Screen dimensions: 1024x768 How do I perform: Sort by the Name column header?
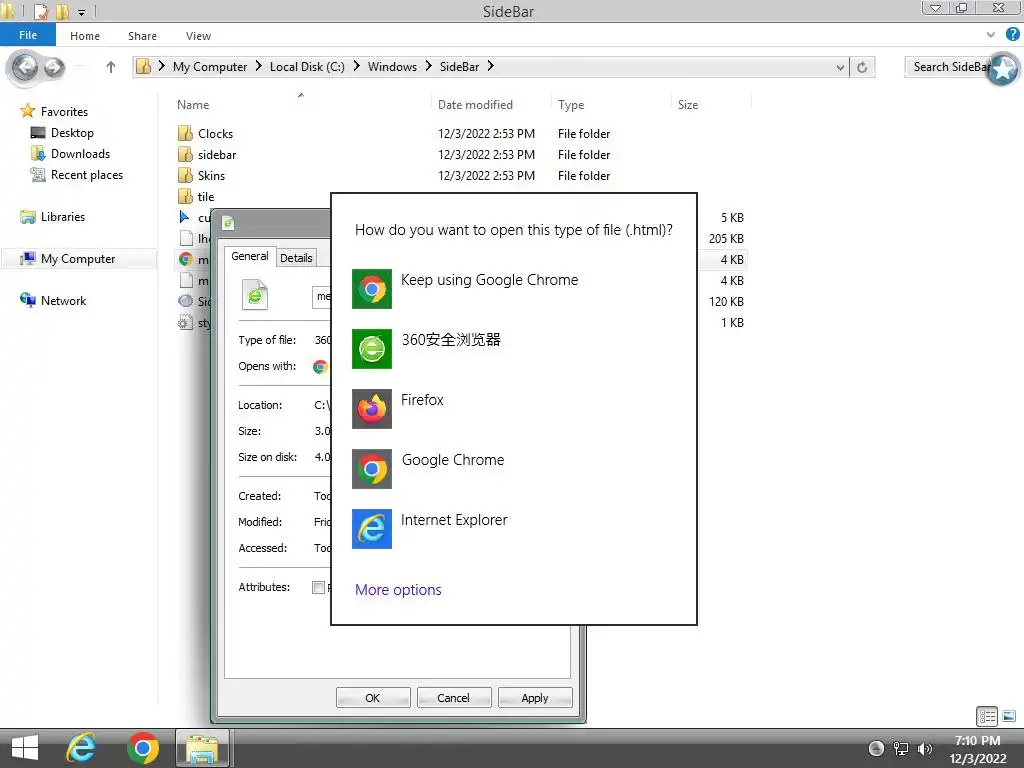[x=193, y=104]
